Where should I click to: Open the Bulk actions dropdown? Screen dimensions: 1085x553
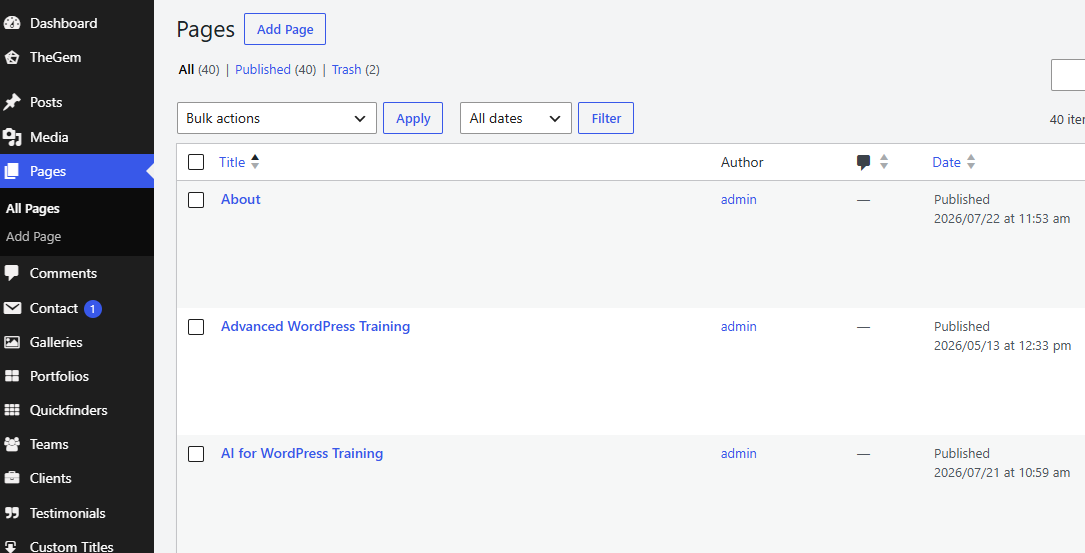tap(277, 118)
